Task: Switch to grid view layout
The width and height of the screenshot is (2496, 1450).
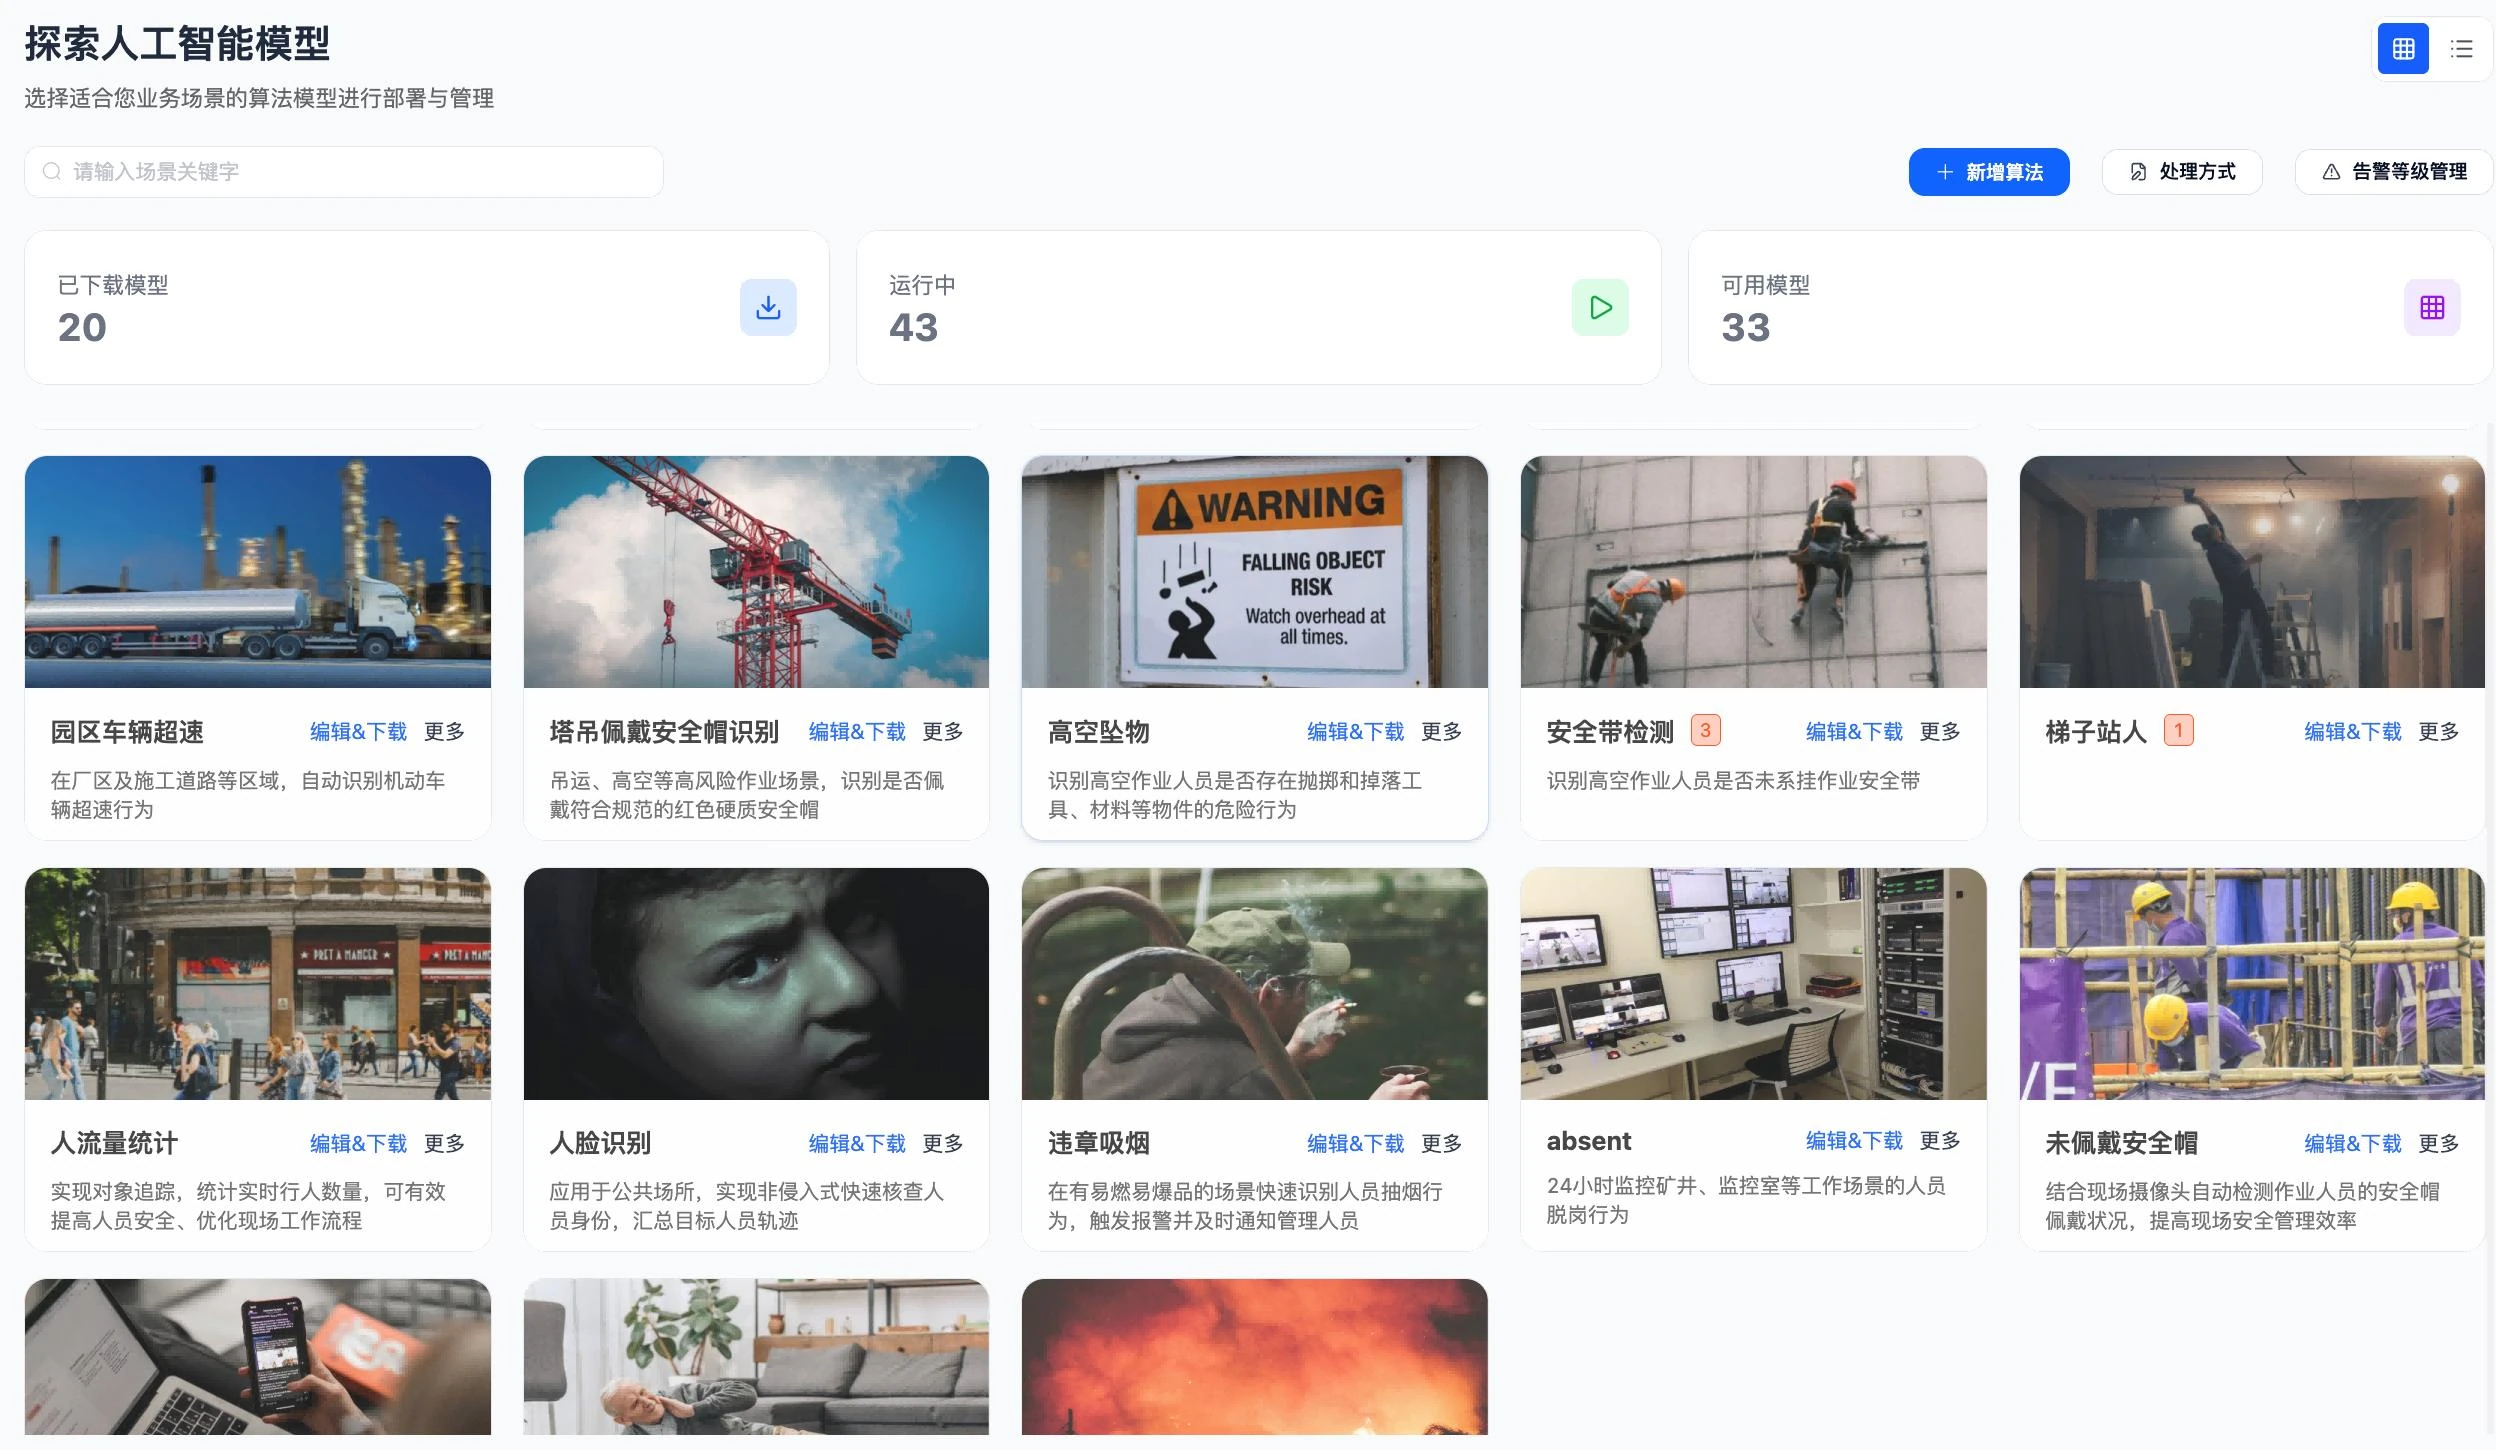Action: [2403, 48]
